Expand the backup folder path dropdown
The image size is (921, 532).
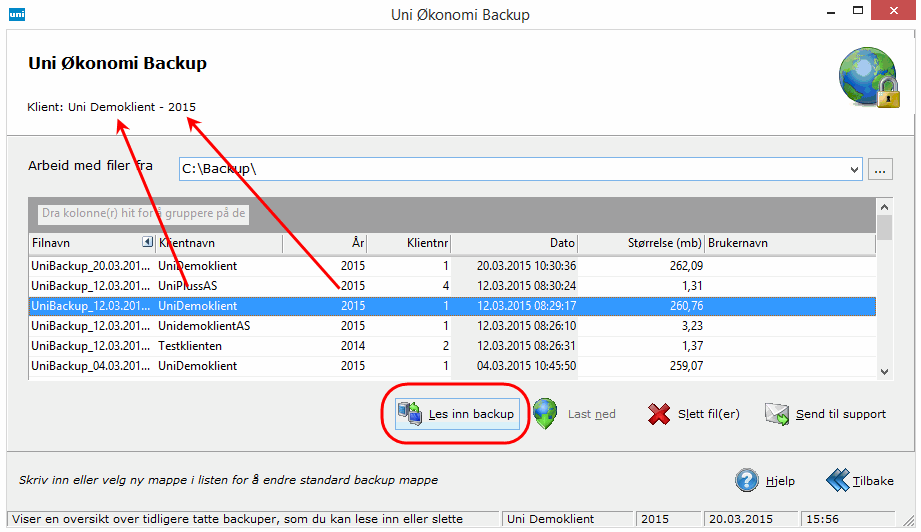tap(853, 169)
